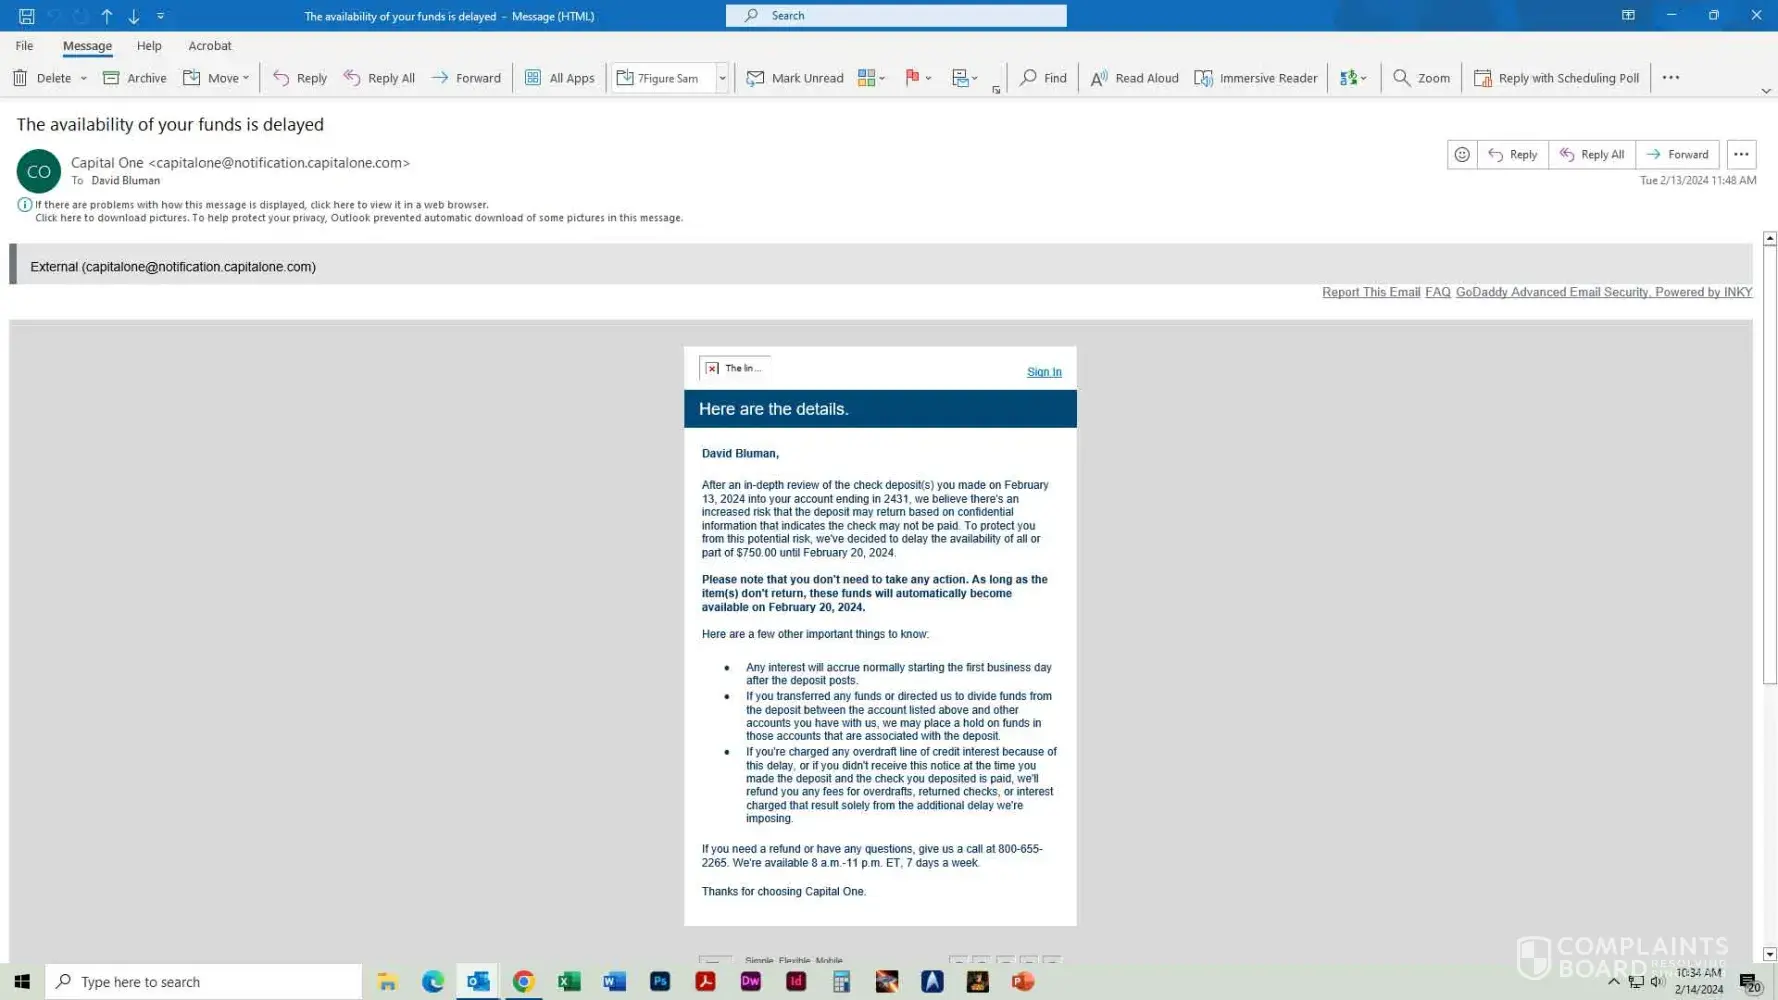Click Reply in the ribbon
Image resolution: width=1778 pixels, height=1000 pixels.
click(300, 78)
